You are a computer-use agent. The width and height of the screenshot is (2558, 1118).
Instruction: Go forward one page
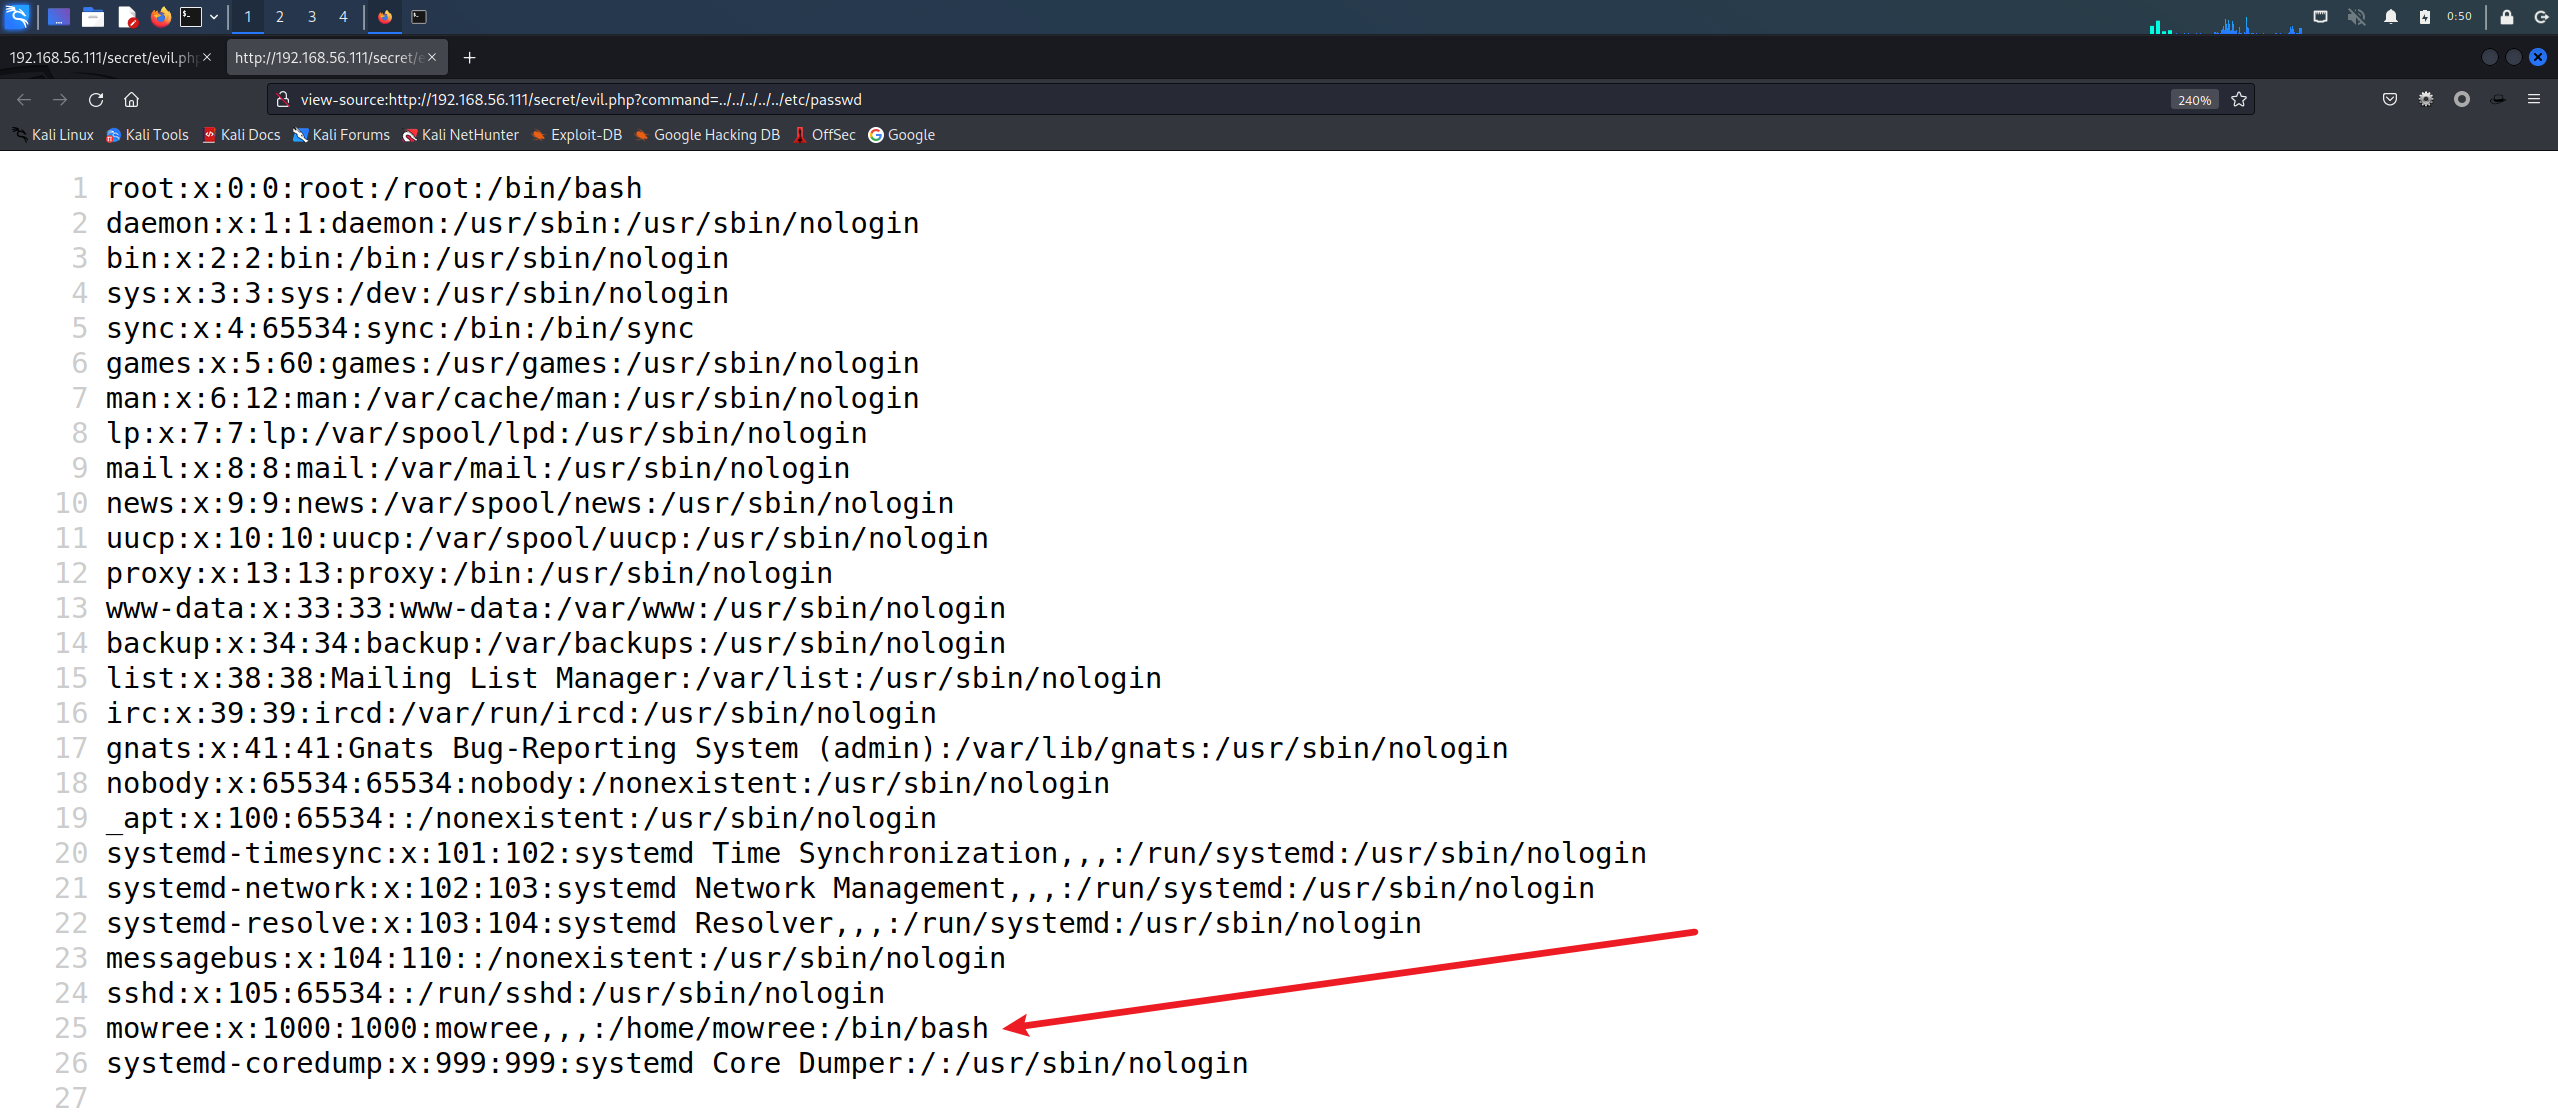tap(60, 99)
